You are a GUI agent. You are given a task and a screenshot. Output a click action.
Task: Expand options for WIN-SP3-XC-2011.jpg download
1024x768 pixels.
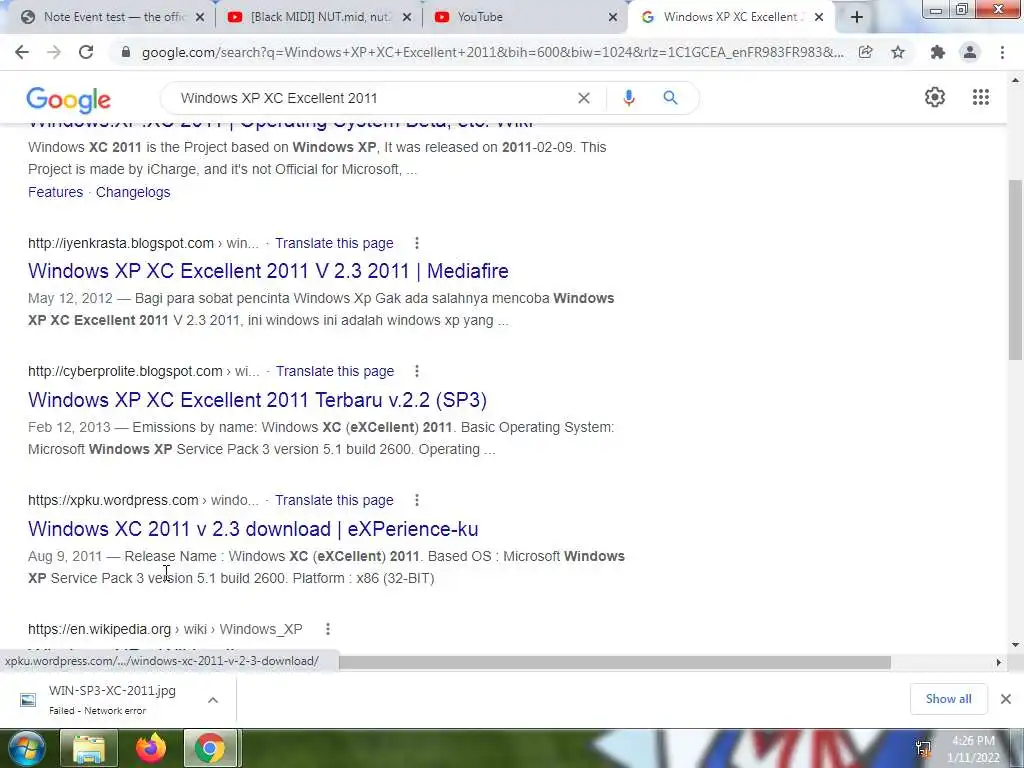213,700
